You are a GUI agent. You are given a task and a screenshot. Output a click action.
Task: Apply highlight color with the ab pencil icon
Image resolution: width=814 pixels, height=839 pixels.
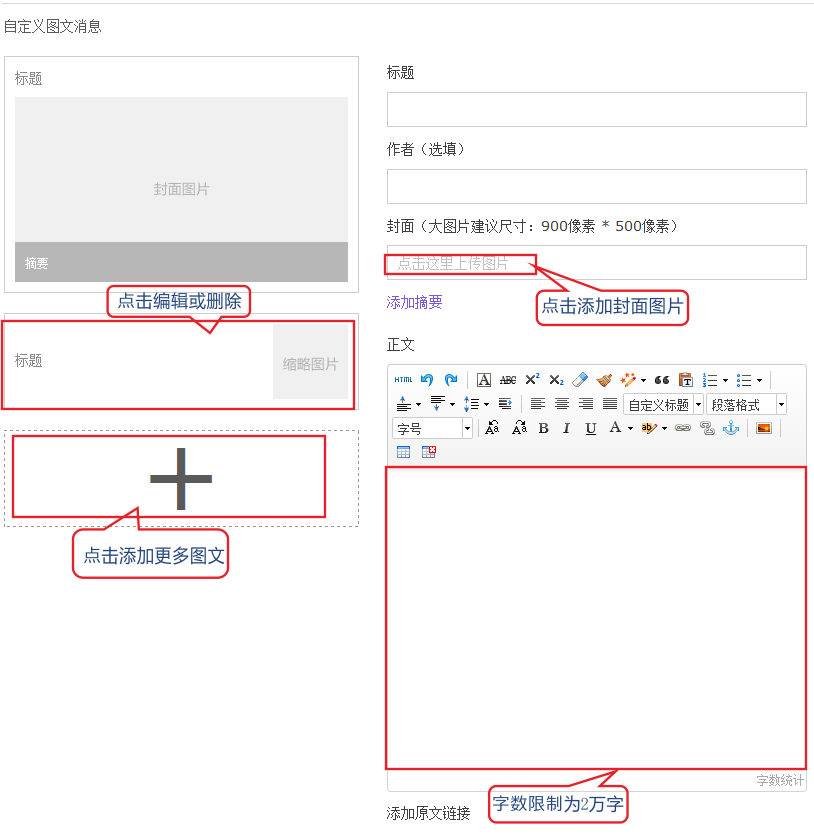click(x=649, y=428)
